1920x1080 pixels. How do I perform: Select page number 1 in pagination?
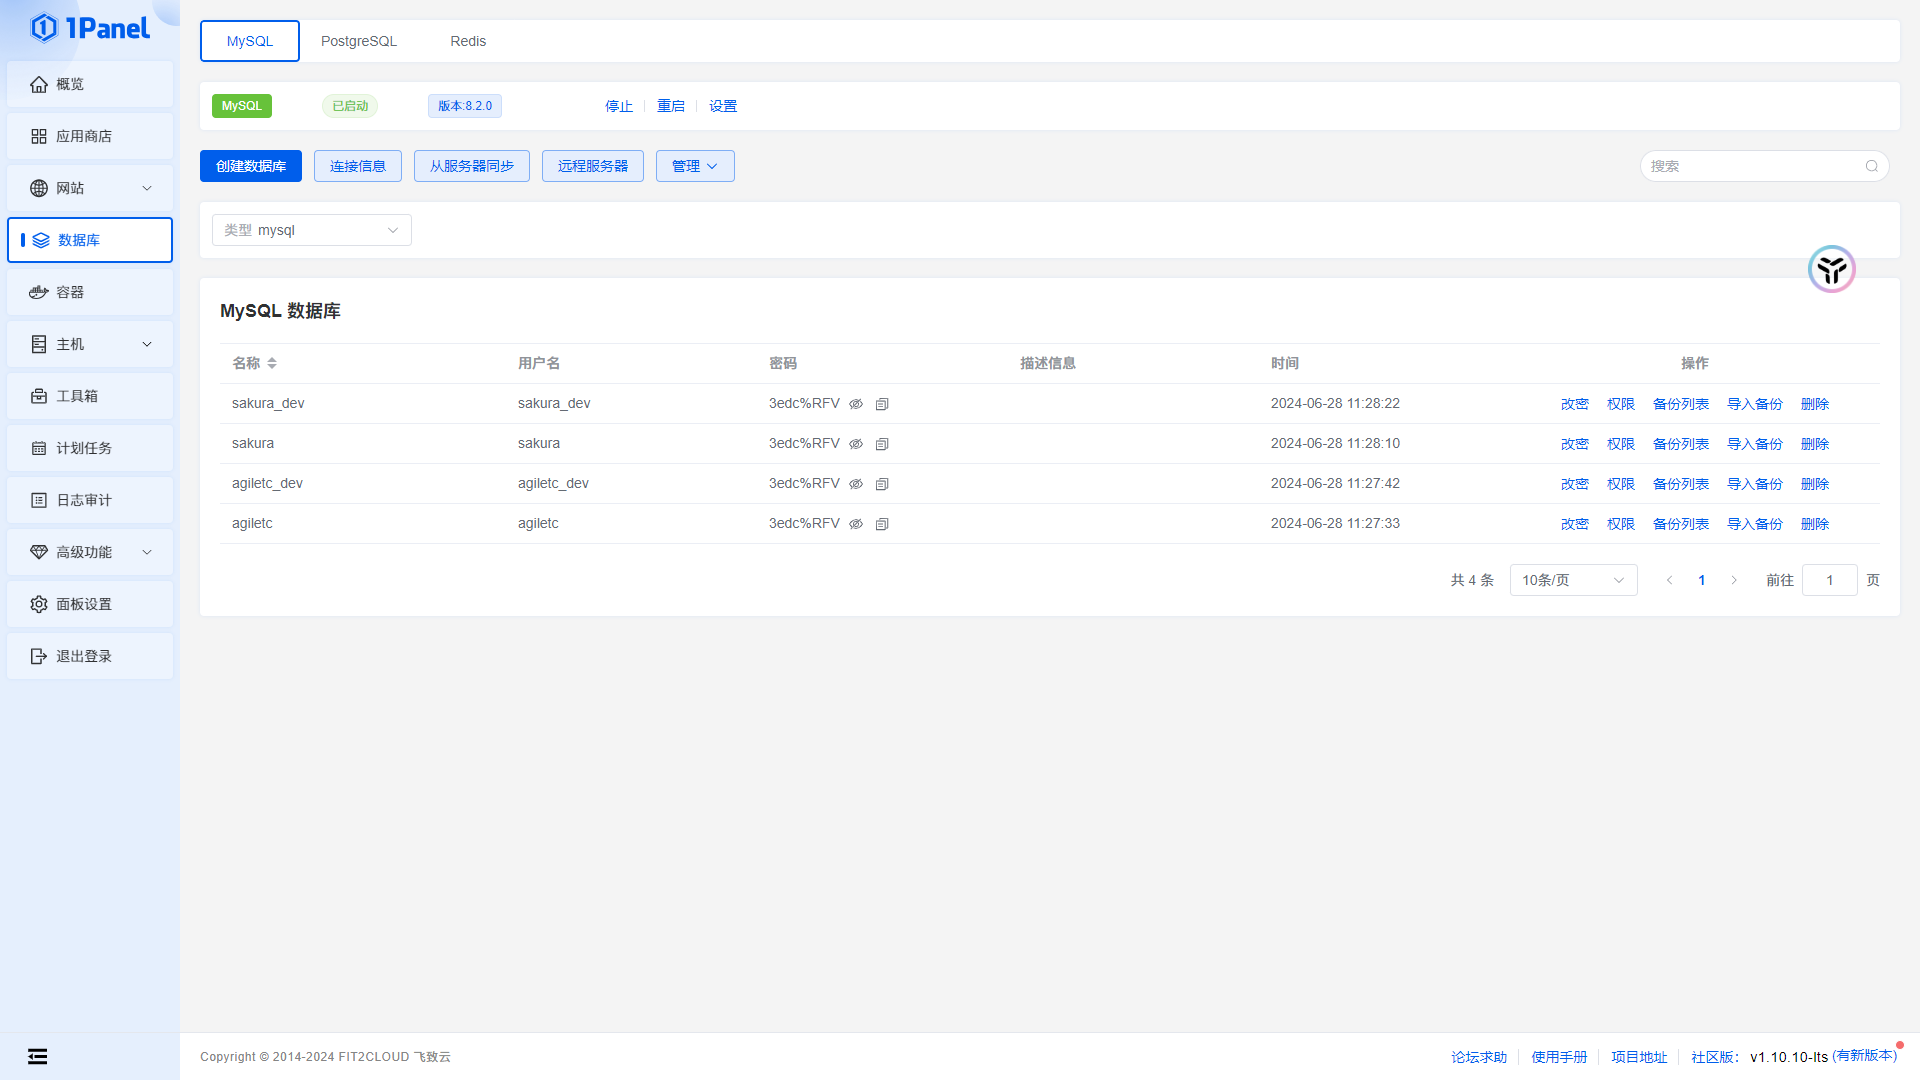tap(1702, 580)
